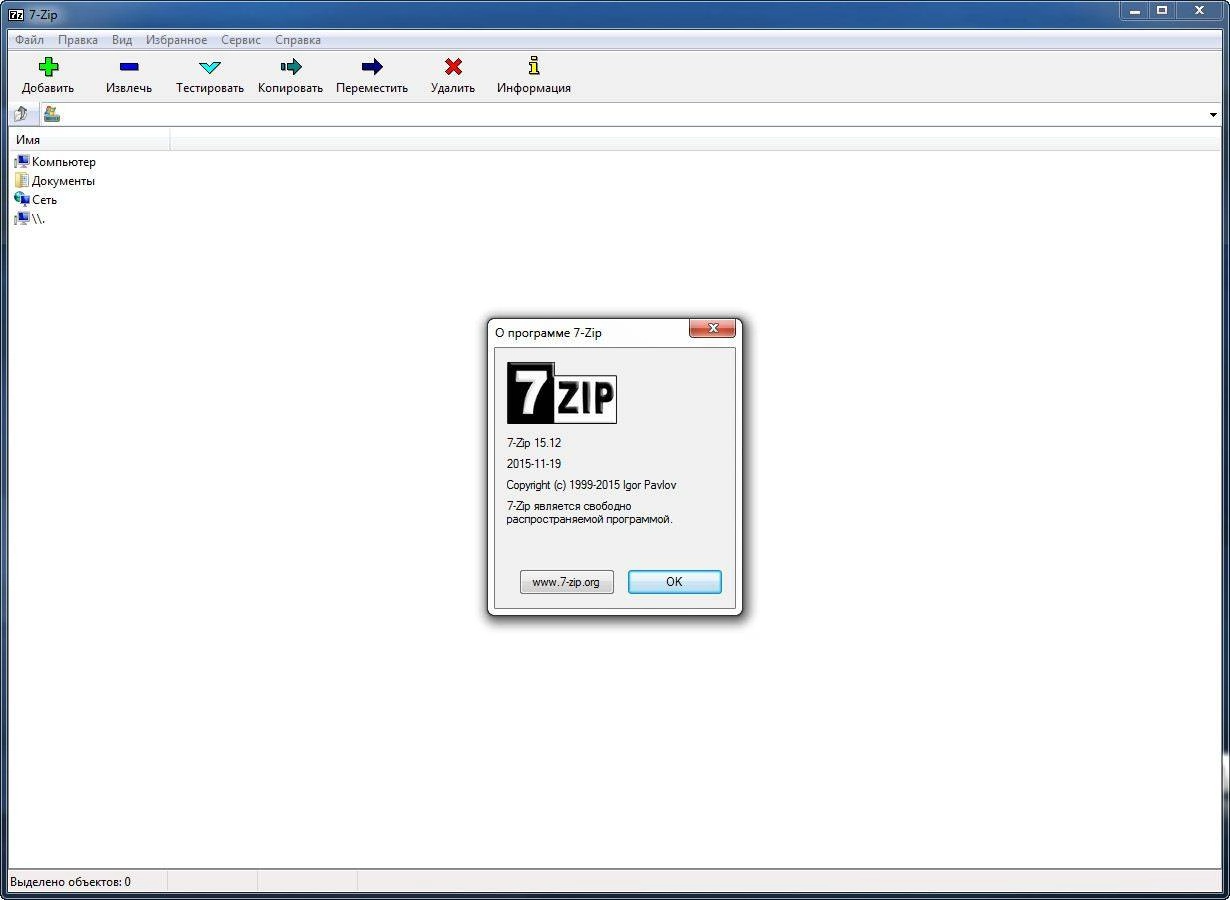Click the Переместить blue arrow icon

point(372,67)
